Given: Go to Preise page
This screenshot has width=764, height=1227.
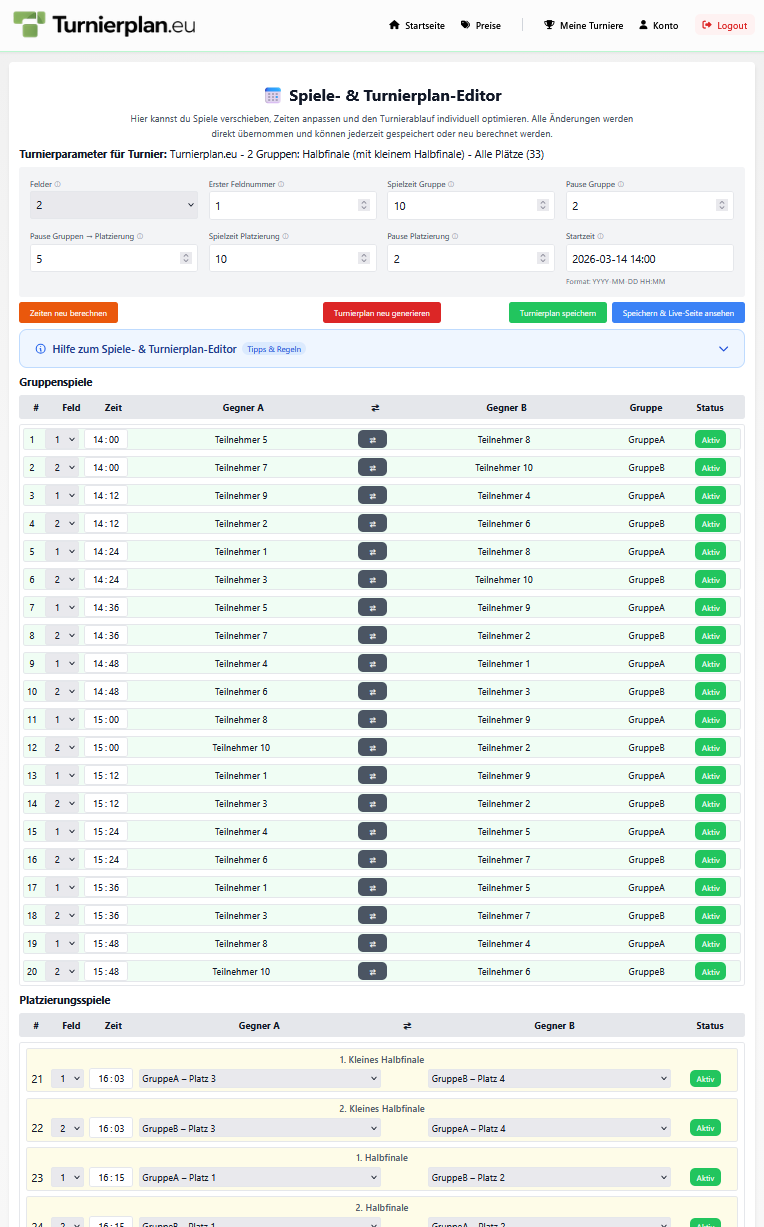Looking at the screenshot, I should pyautogui.click(x=481, y=25).
